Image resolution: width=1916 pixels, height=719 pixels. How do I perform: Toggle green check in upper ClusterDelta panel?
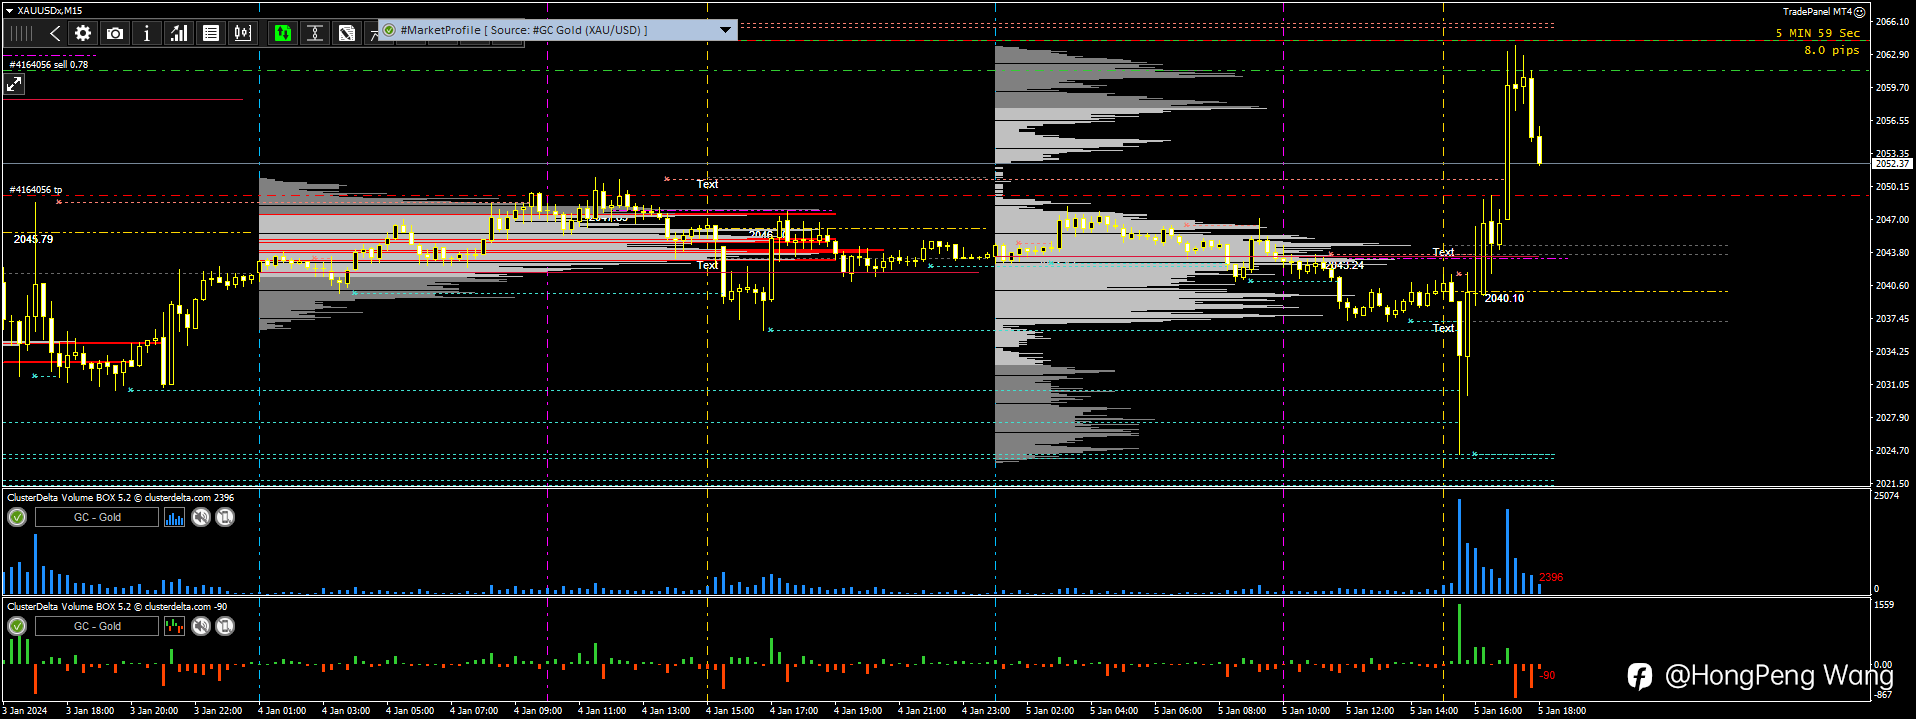pyautogui.click(x=17, y=517)
